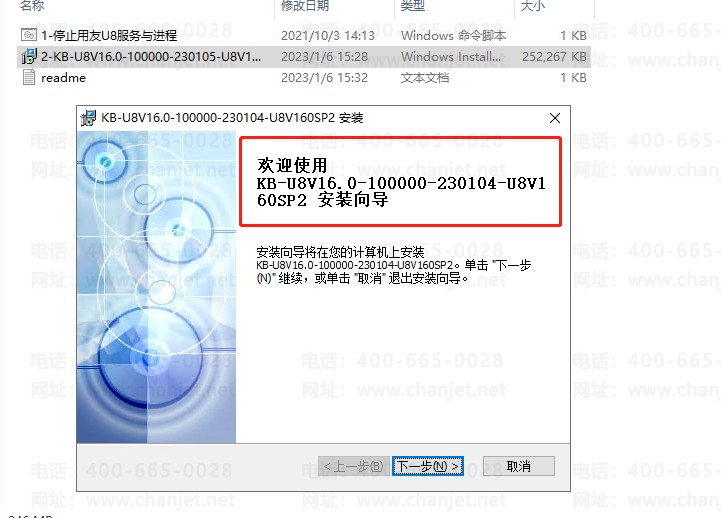The image size is (721, 518).
Task: Click the 2023/1/6 15:28 modified date cell
Action: pyautogui.click(x=324, y=57)
